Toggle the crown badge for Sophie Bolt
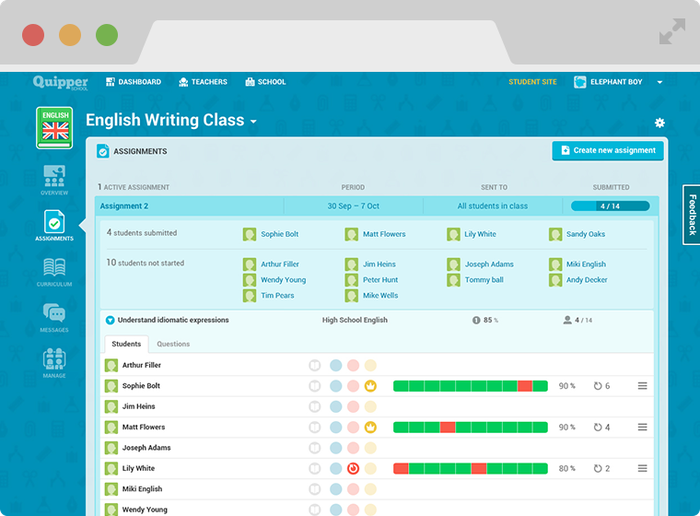 tap(370, 386)
